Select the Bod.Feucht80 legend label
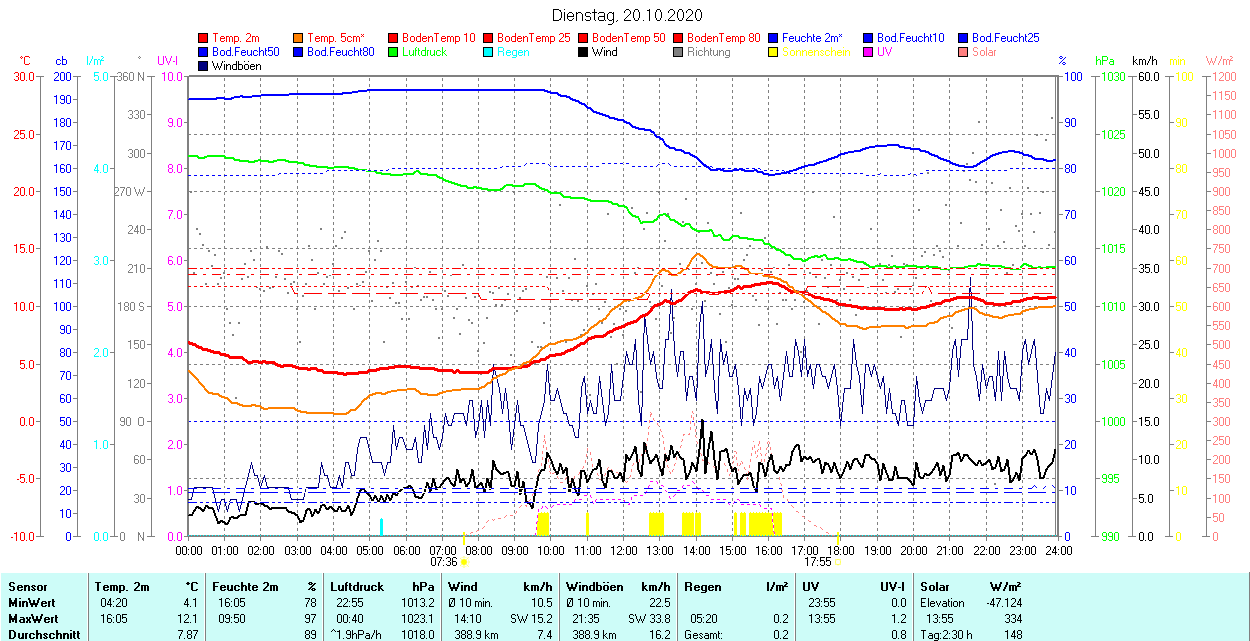Image resolution: width=1250 pixels, height=641 pixels. tap(340, 52)
